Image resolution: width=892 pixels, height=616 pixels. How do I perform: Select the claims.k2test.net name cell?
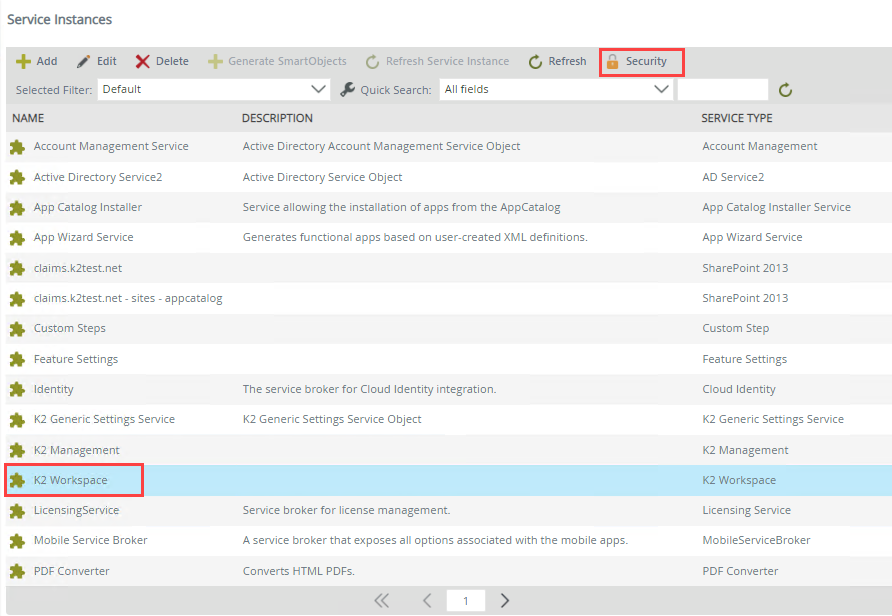78,268
